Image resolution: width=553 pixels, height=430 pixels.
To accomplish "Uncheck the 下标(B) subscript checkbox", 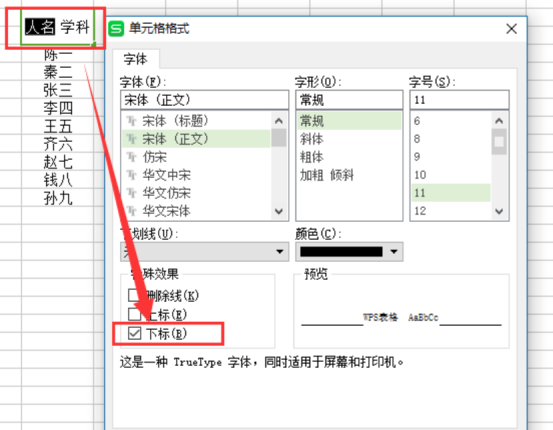I will [x=134, y=333].
